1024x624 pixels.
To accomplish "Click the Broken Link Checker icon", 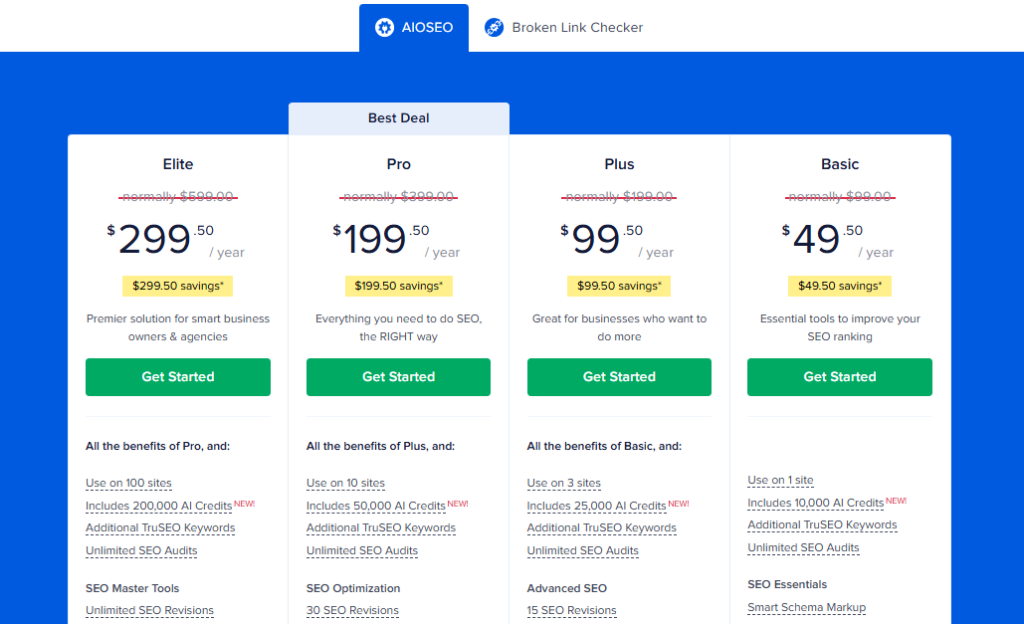I will click(x=494, y=28).
